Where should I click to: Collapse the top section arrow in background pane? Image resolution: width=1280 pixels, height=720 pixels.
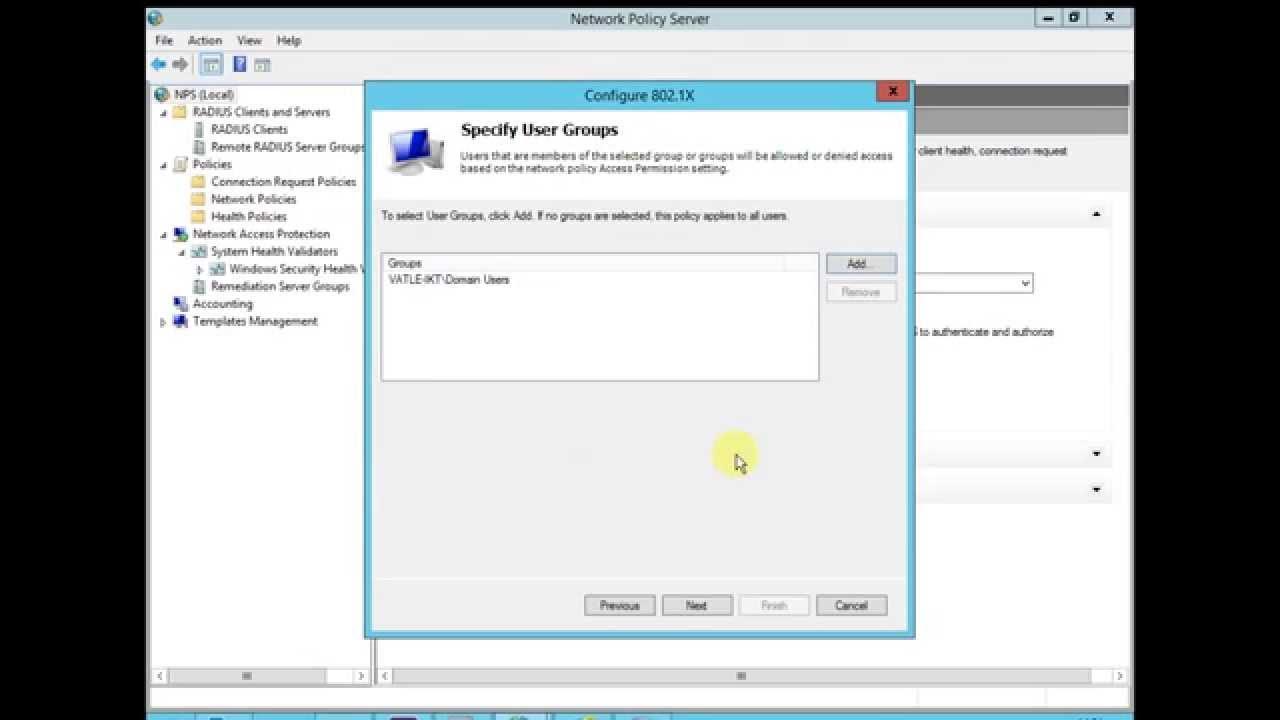pyautogui.click(x=1096, y=214)
